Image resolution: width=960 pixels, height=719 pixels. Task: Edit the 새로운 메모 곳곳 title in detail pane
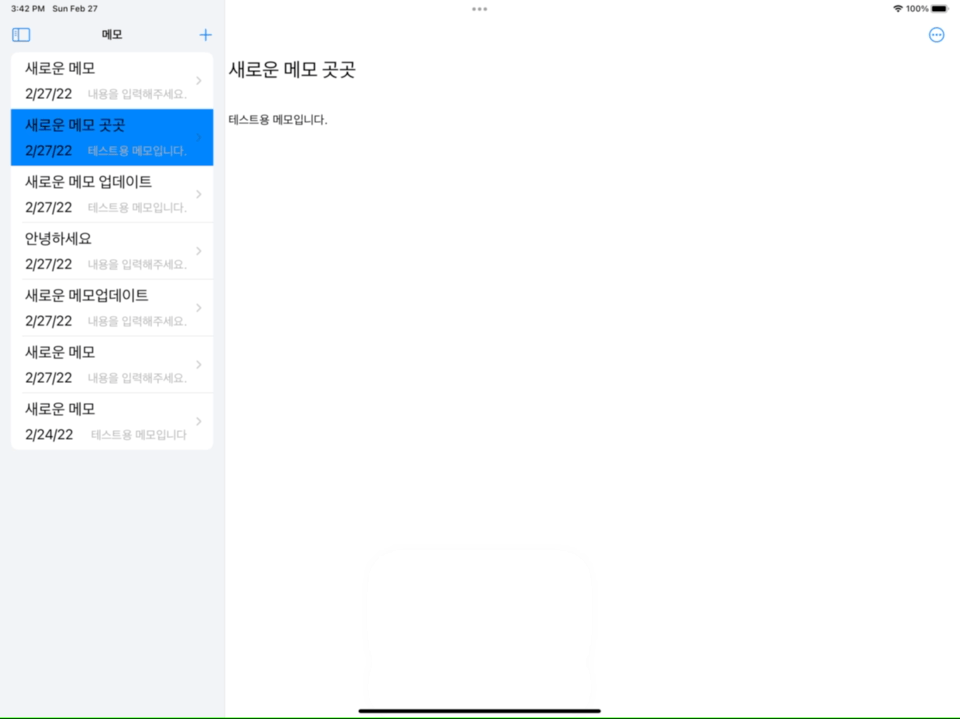click(292, 70)
